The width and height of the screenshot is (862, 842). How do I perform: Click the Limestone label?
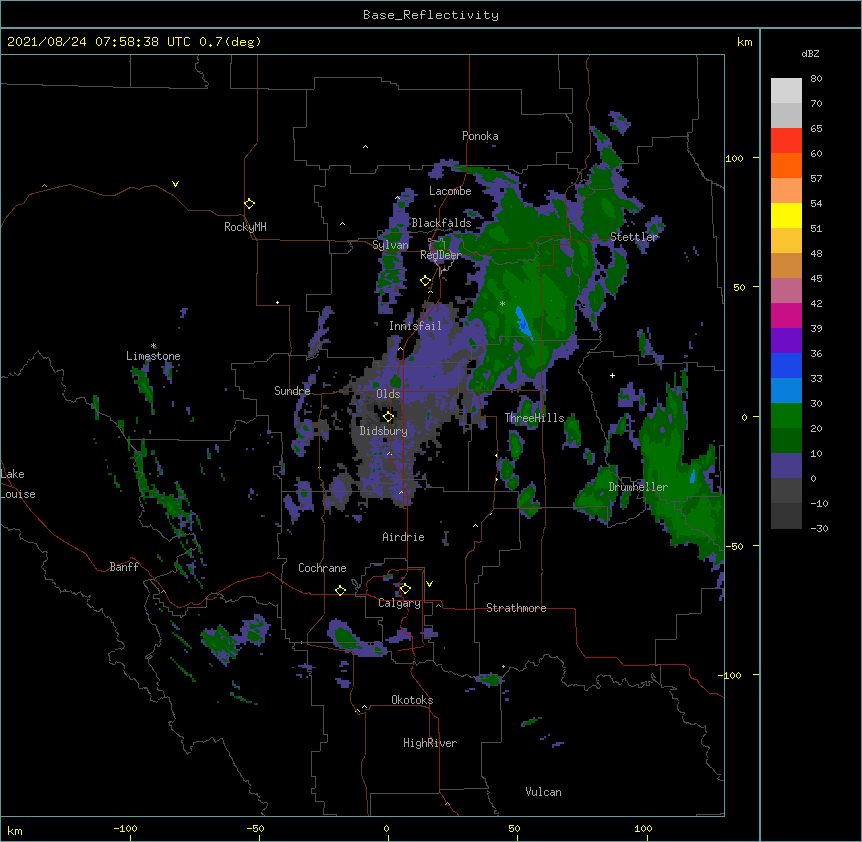[x=153, y=356]
